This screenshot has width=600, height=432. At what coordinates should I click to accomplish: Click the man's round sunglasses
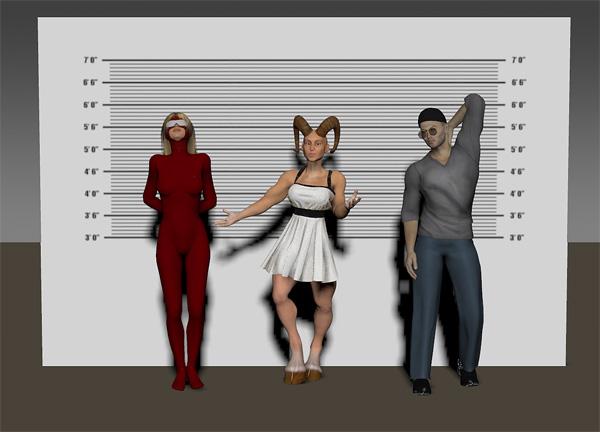coord(431,131)
